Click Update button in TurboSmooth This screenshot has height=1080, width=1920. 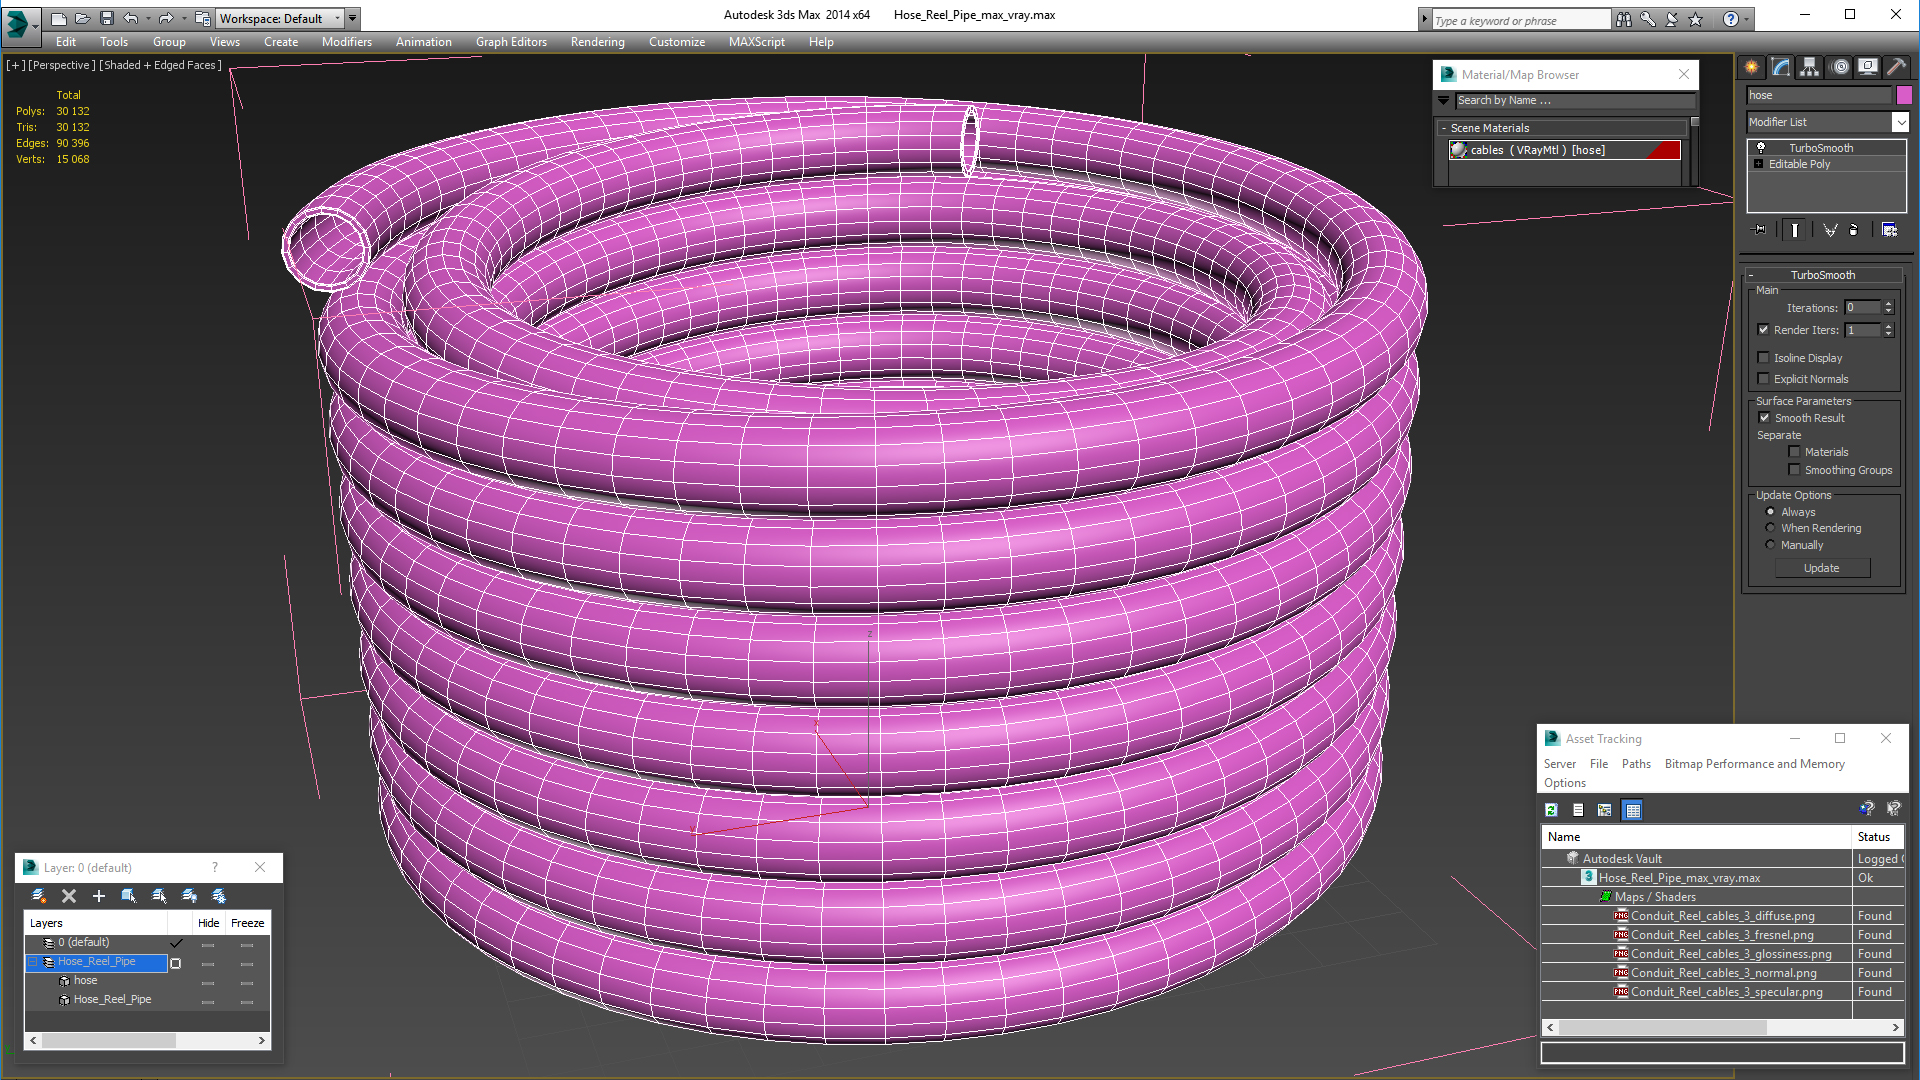(x=1822, y=567)
